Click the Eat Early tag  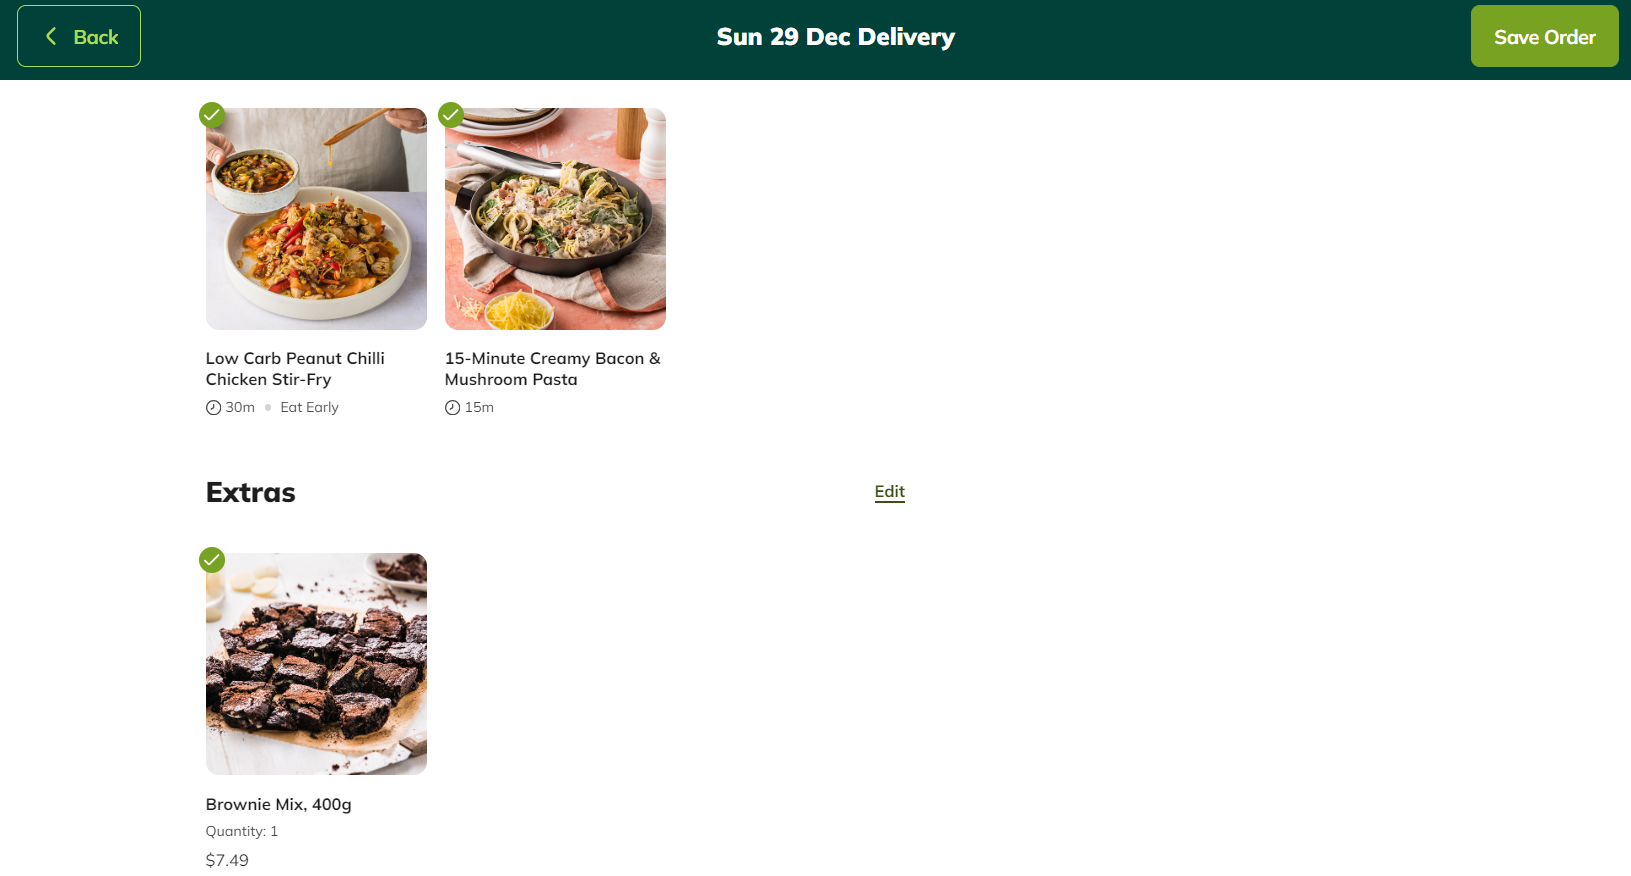coord(309,407)
